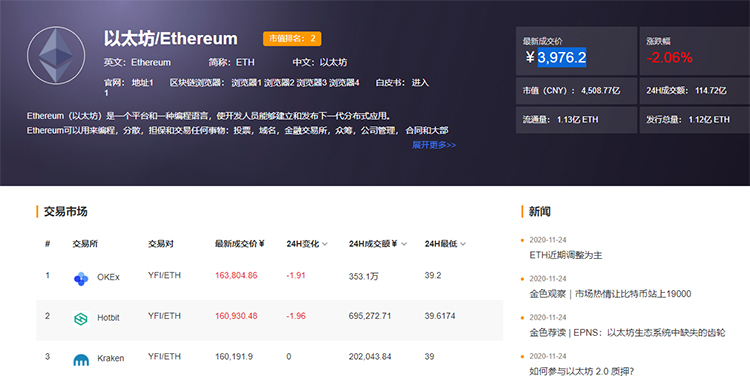Click 市值(CNY) 4,508.77亿 box

(x=576, y=90)
